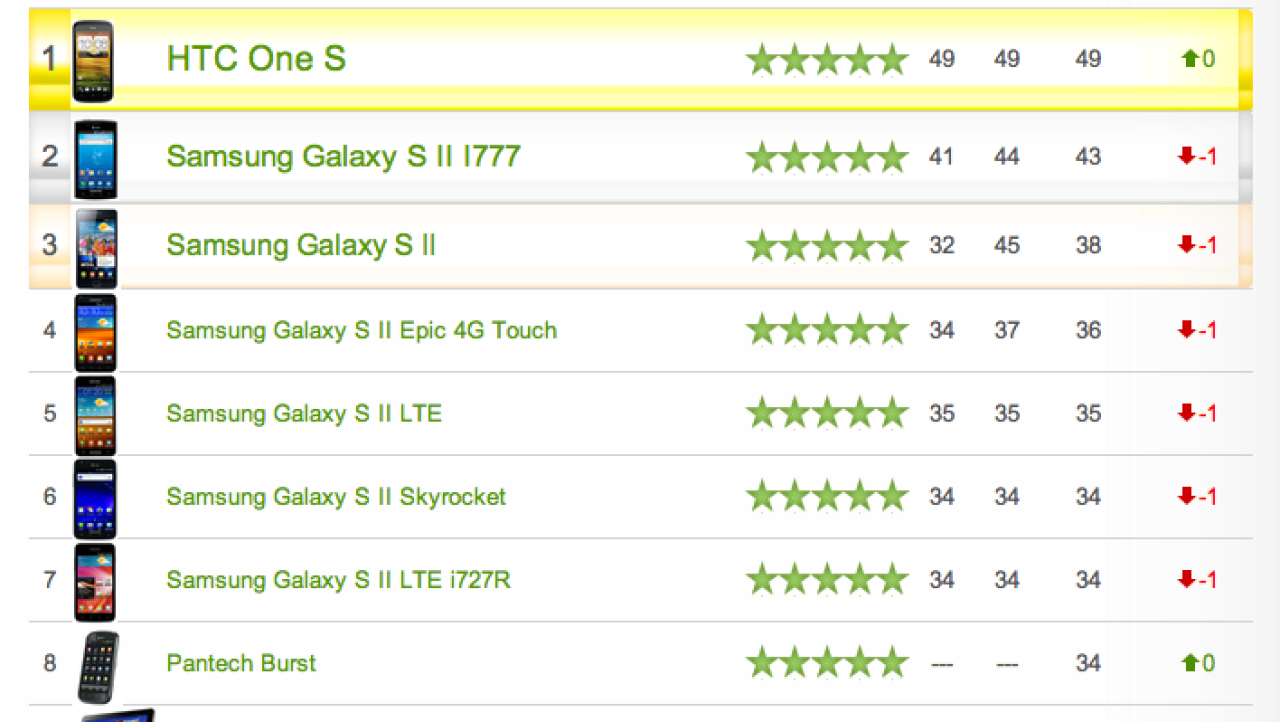
Task: Select the Samsung Galaxy S II LTE link
Action: click(x=304, y=413)
